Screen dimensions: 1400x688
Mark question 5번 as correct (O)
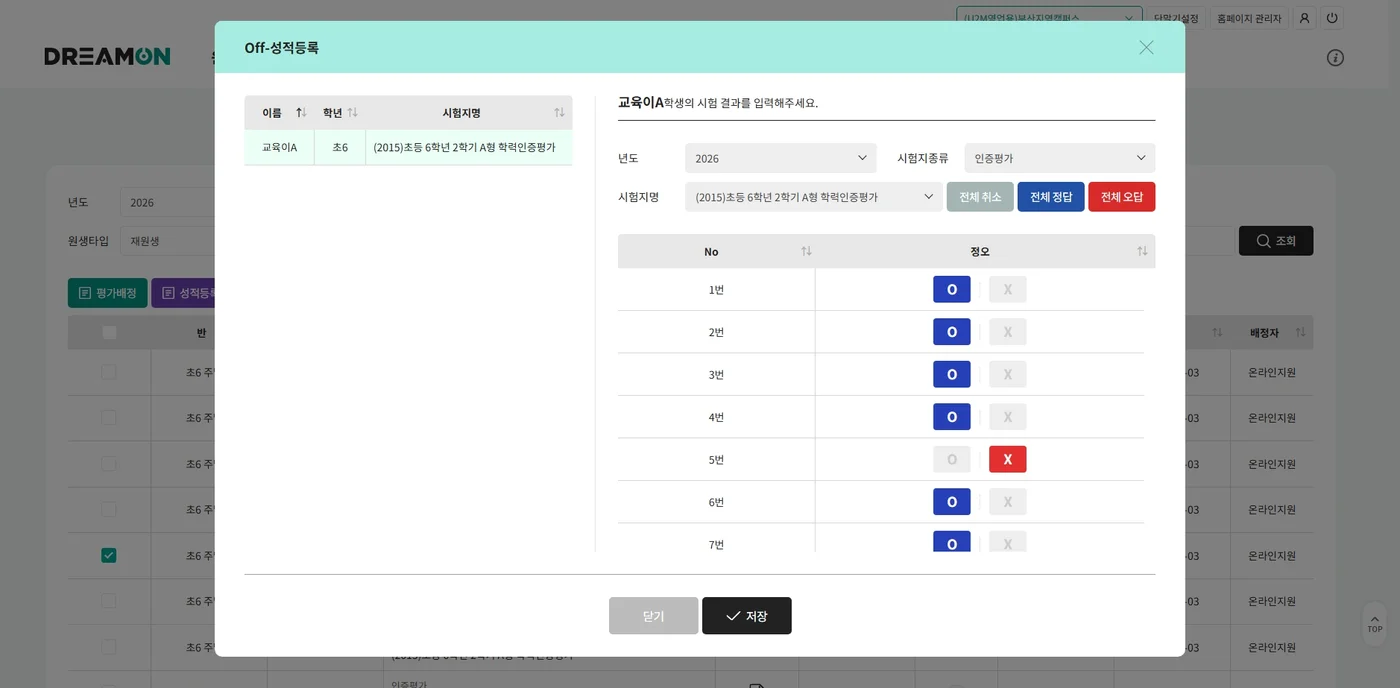point(952,460)
